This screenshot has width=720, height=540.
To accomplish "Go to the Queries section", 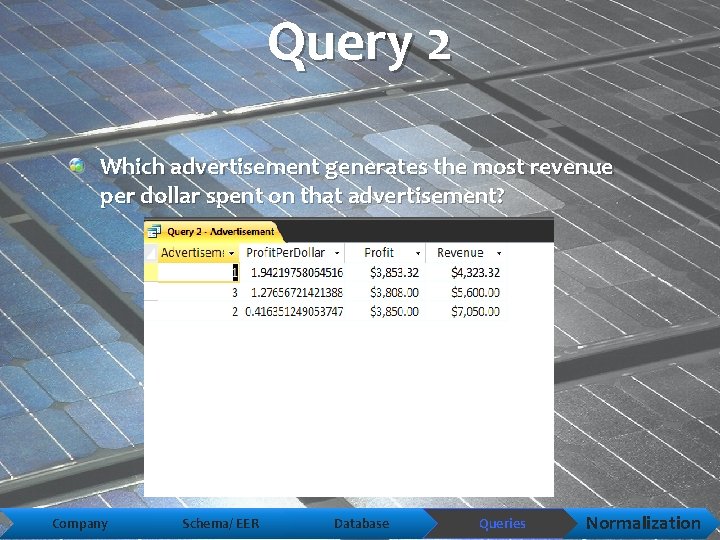I will click(x=502, y=523).
